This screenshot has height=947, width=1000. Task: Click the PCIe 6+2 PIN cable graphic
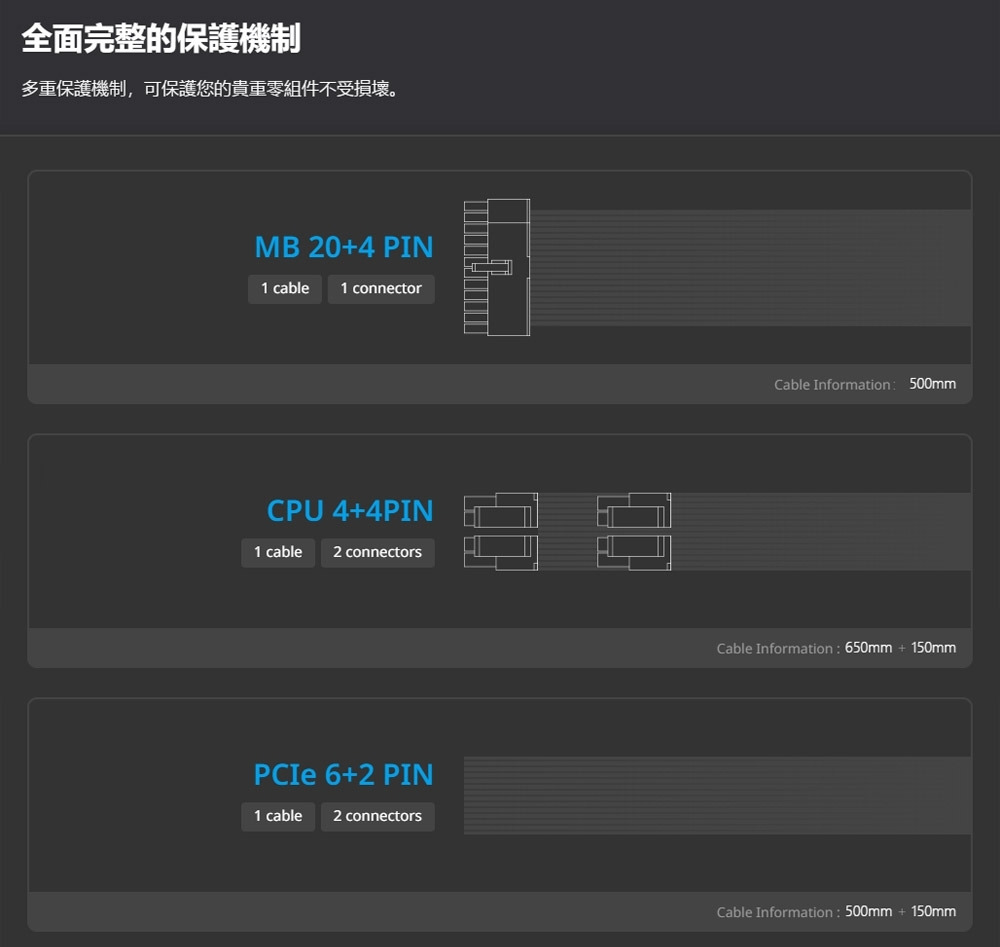coord(716,795)
